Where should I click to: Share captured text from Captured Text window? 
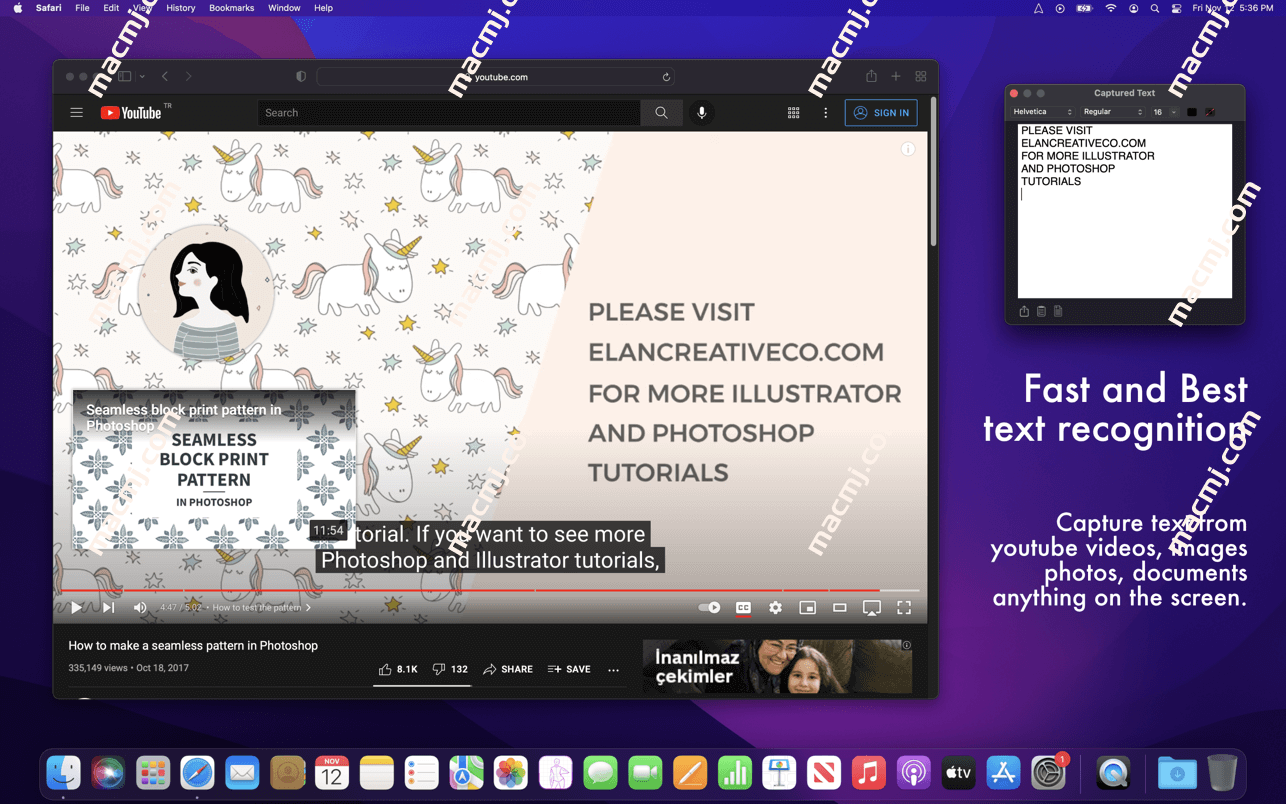pyautogui.click(x=1024, y=312)
